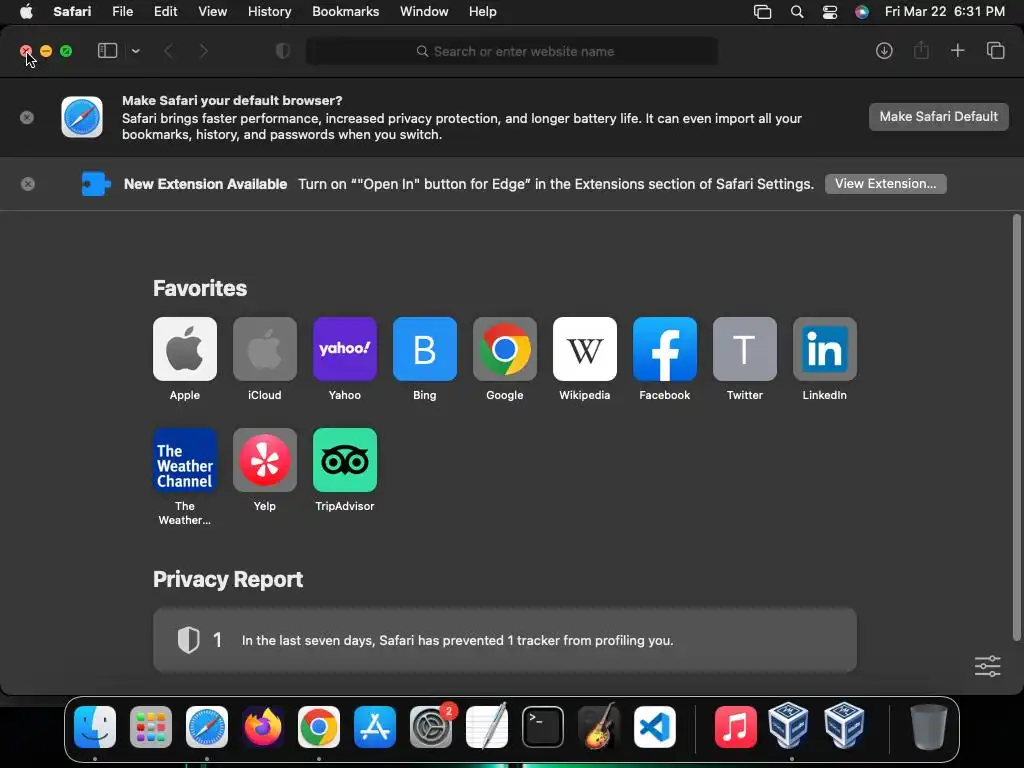
Task: Open the TripAdvisor favorite
Action: coord(345,460)
